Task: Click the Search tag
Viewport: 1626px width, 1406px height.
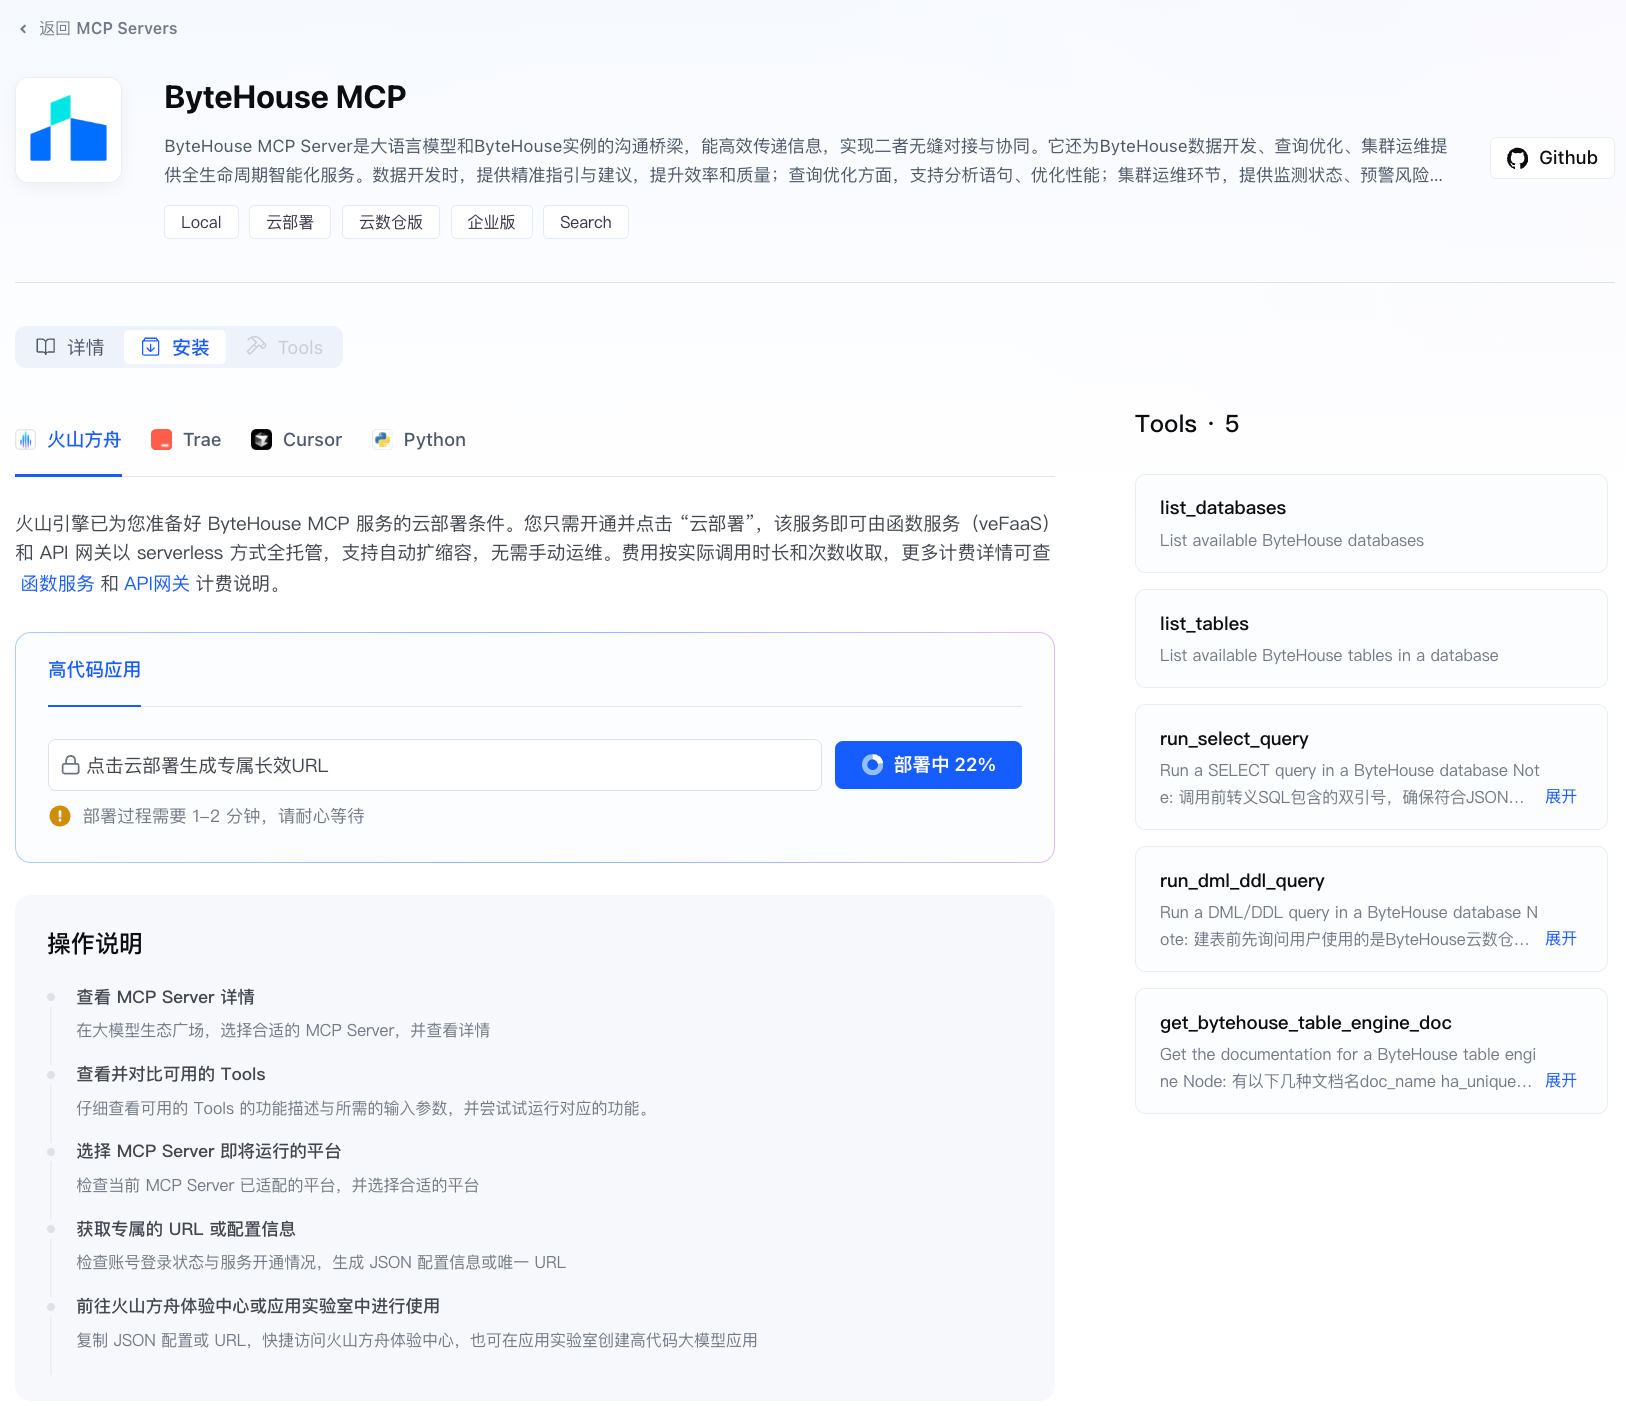Action: [x=586, y=222]
